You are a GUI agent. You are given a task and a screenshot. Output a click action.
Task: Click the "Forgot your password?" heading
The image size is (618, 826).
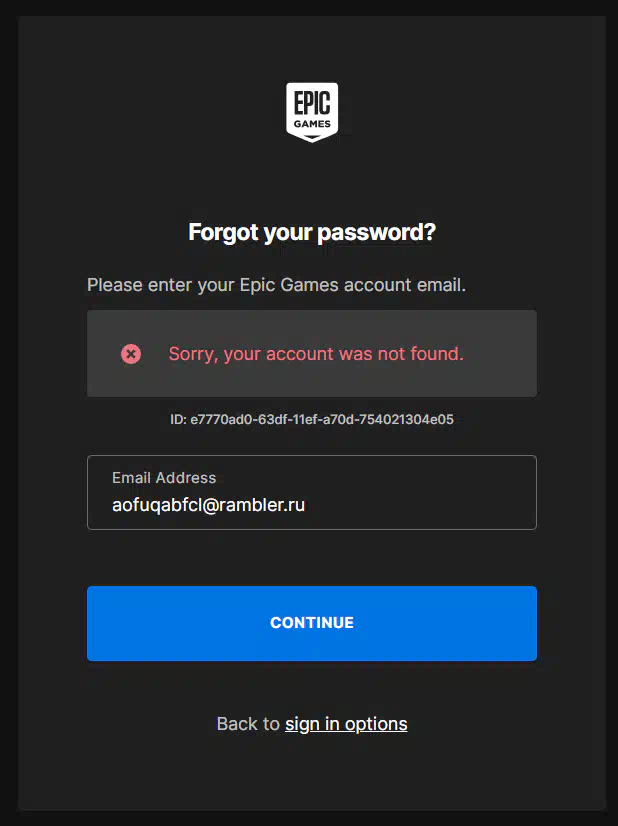pos(312,233)
